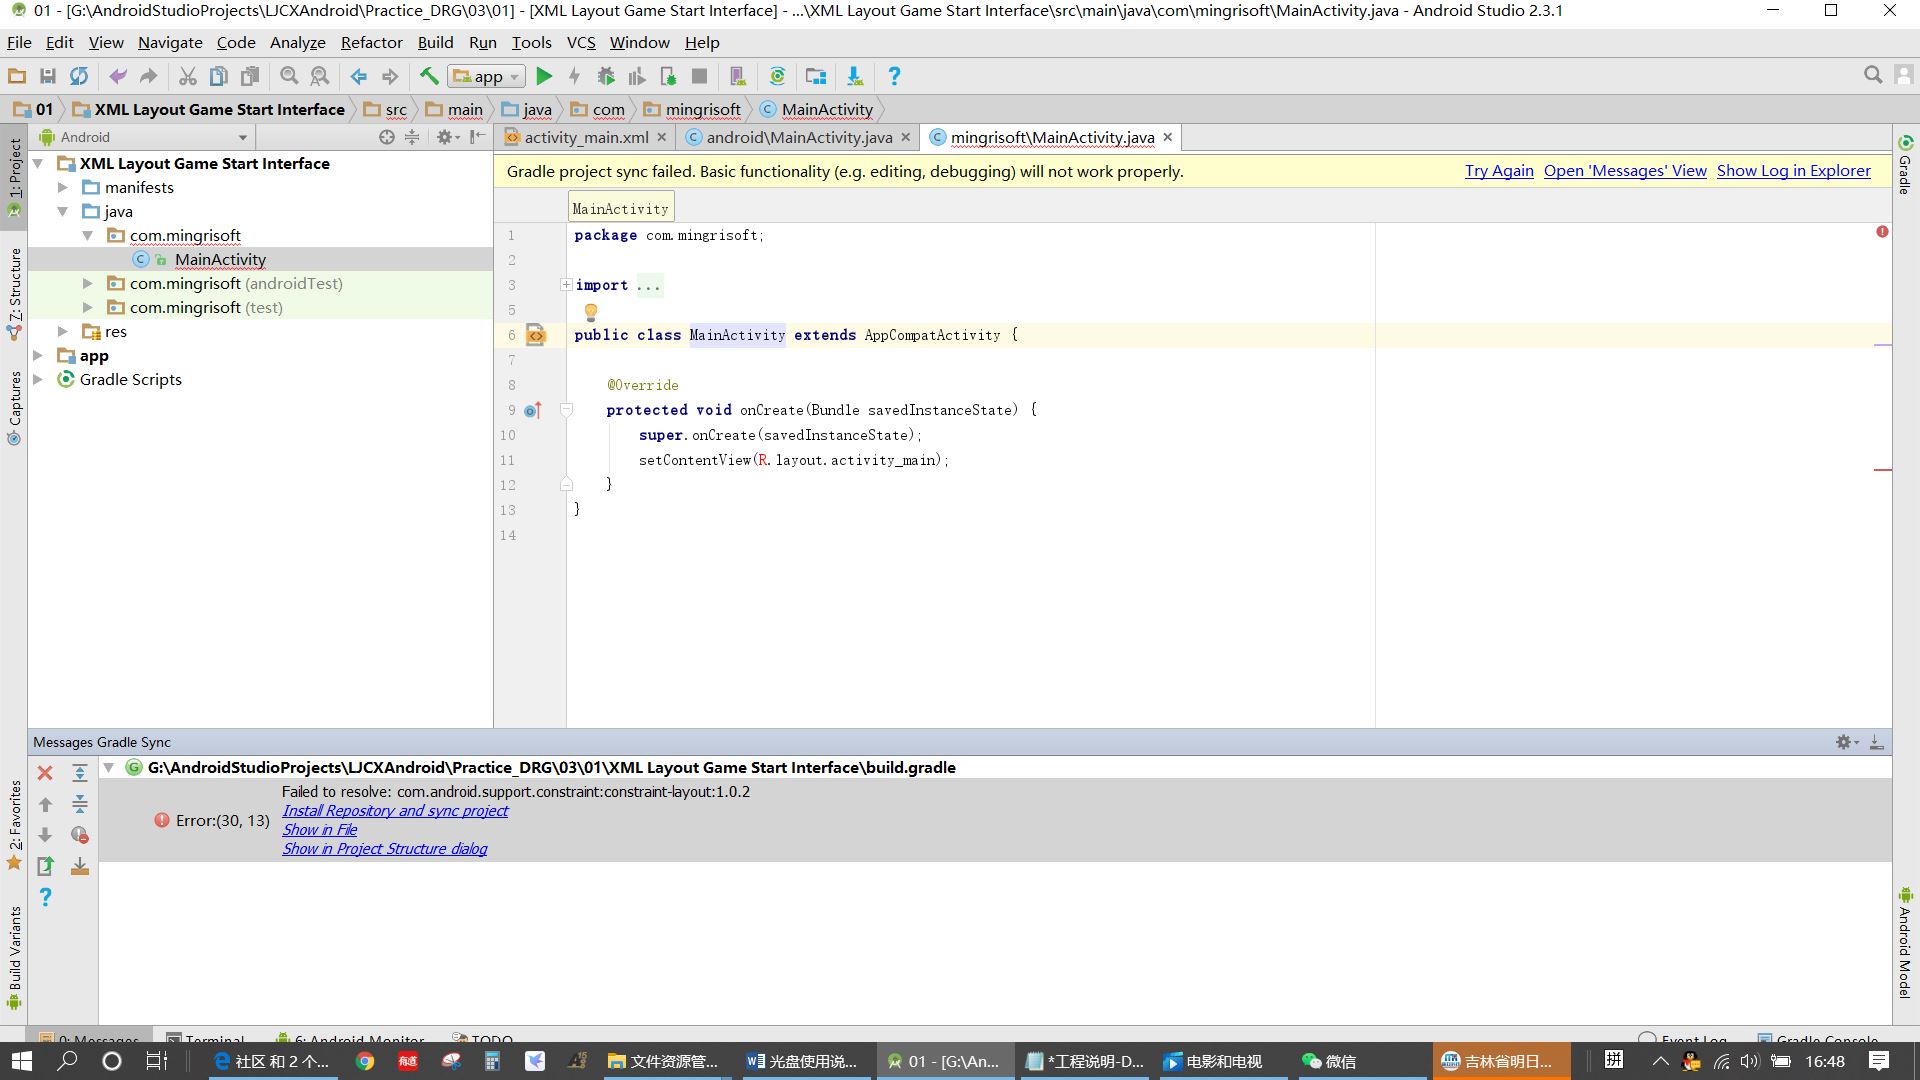Collapse the build.gradle message node
The width and height of the screenshot is (1920, 1080).
tap(109, 768)
